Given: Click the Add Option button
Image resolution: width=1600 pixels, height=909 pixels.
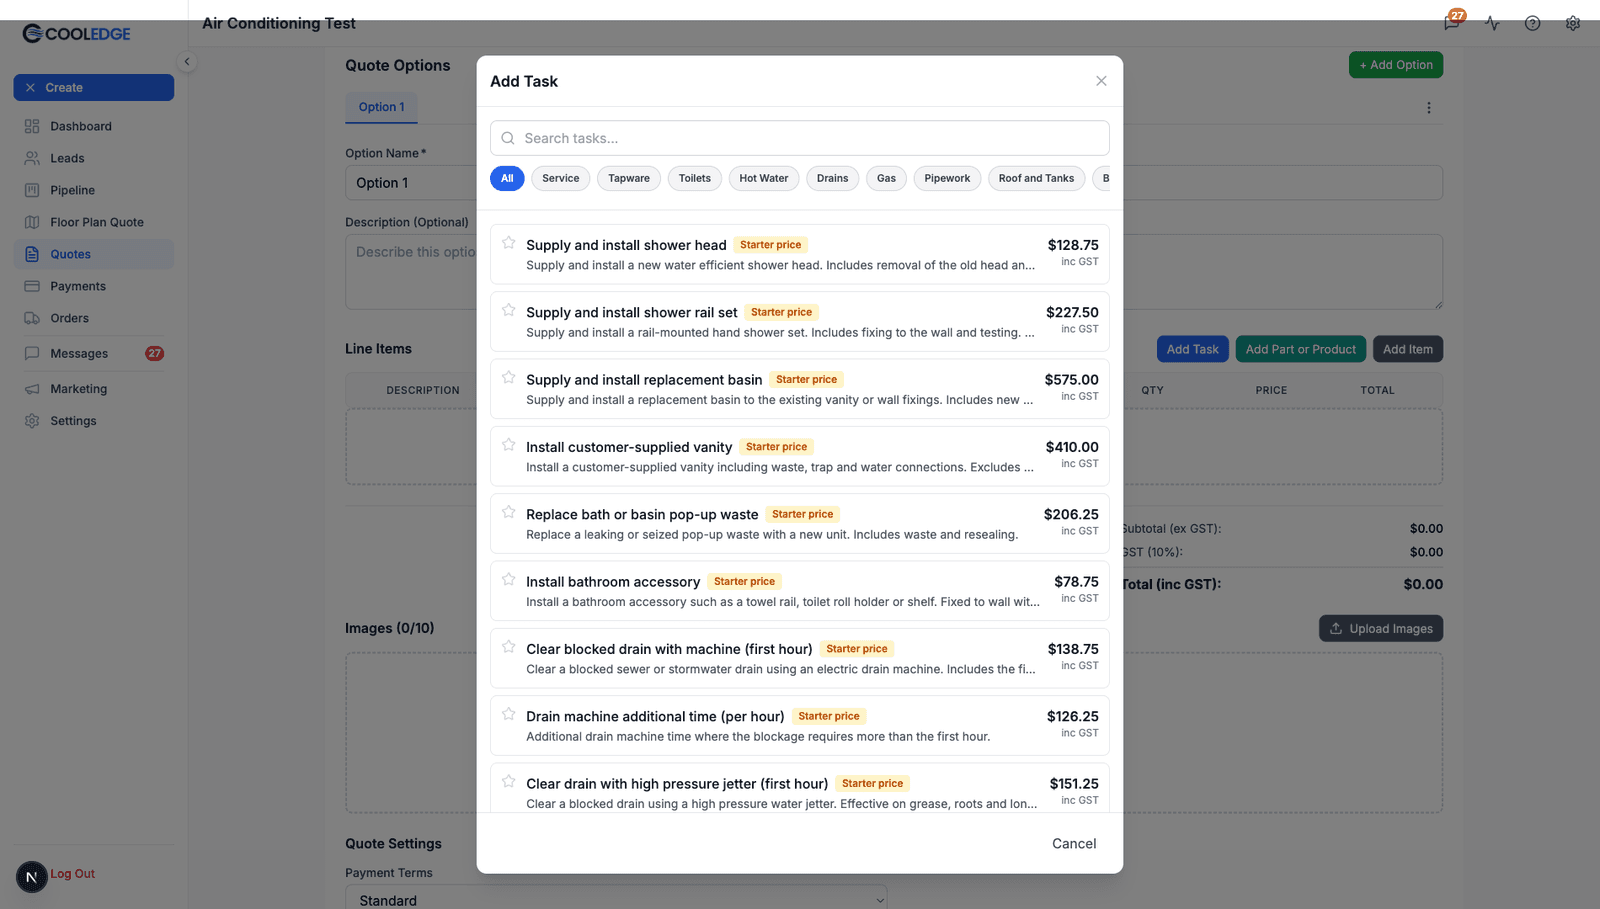Looking at the screenshot, I should (x=1396, y=64).
